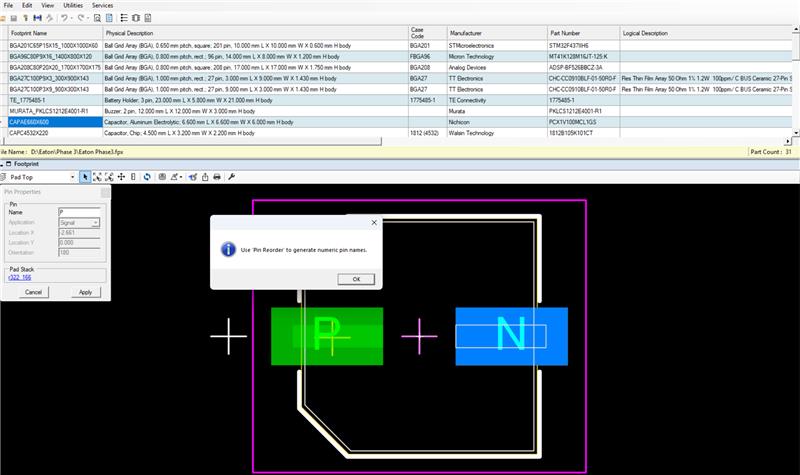Open the Services menu
The width and height of the screenshot is (800, 475).
point(102,5)
